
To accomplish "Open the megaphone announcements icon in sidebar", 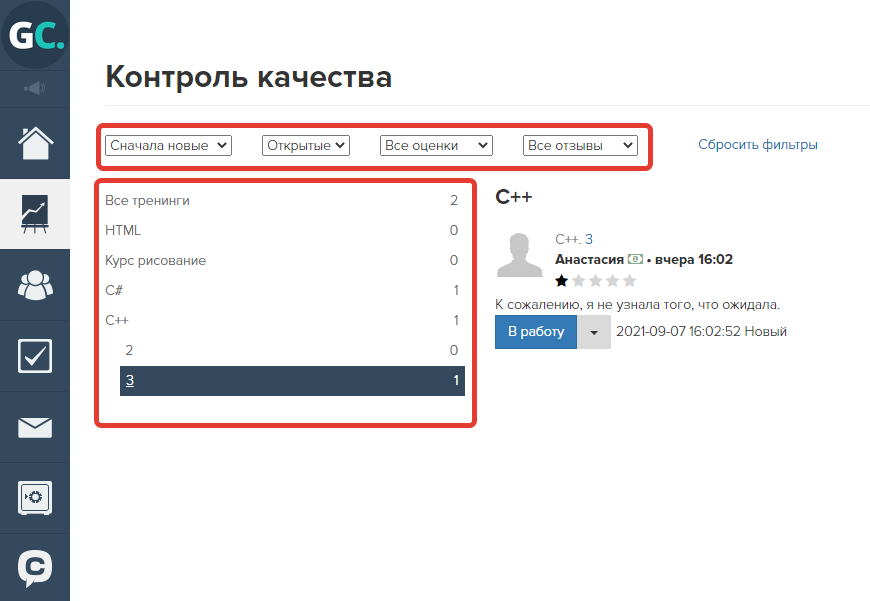I will [x=34, y=88].
